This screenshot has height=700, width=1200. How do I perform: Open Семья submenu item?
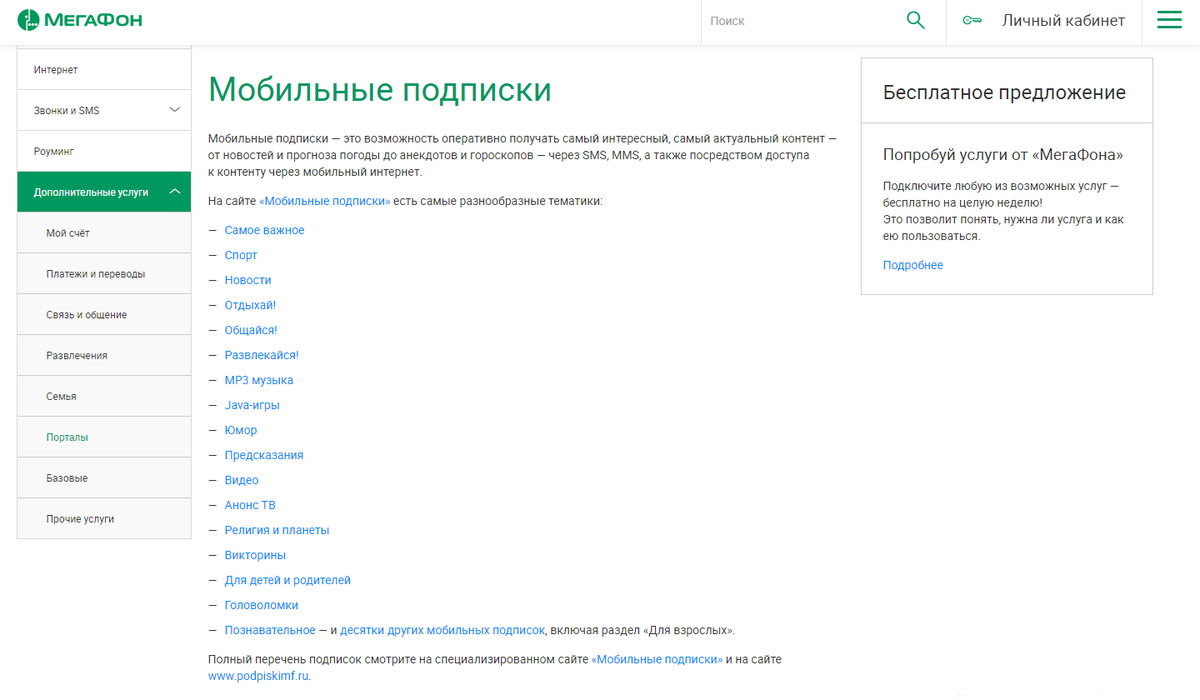[104, 397]
